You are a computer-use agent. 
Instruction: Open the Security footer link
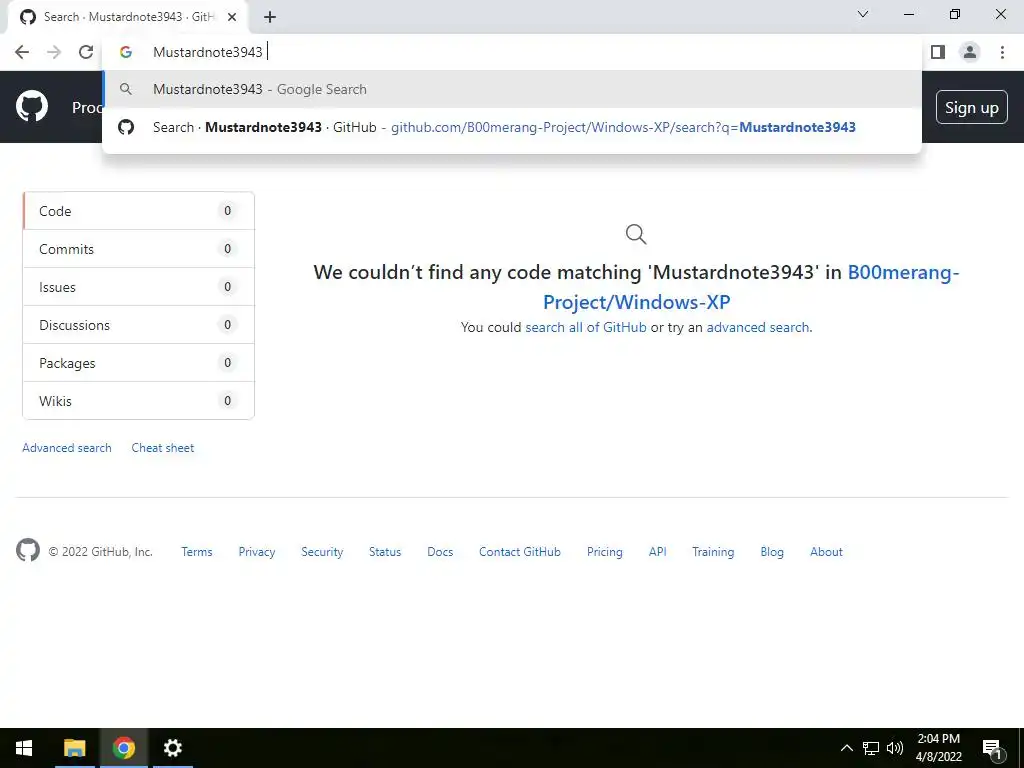(322, 552)
